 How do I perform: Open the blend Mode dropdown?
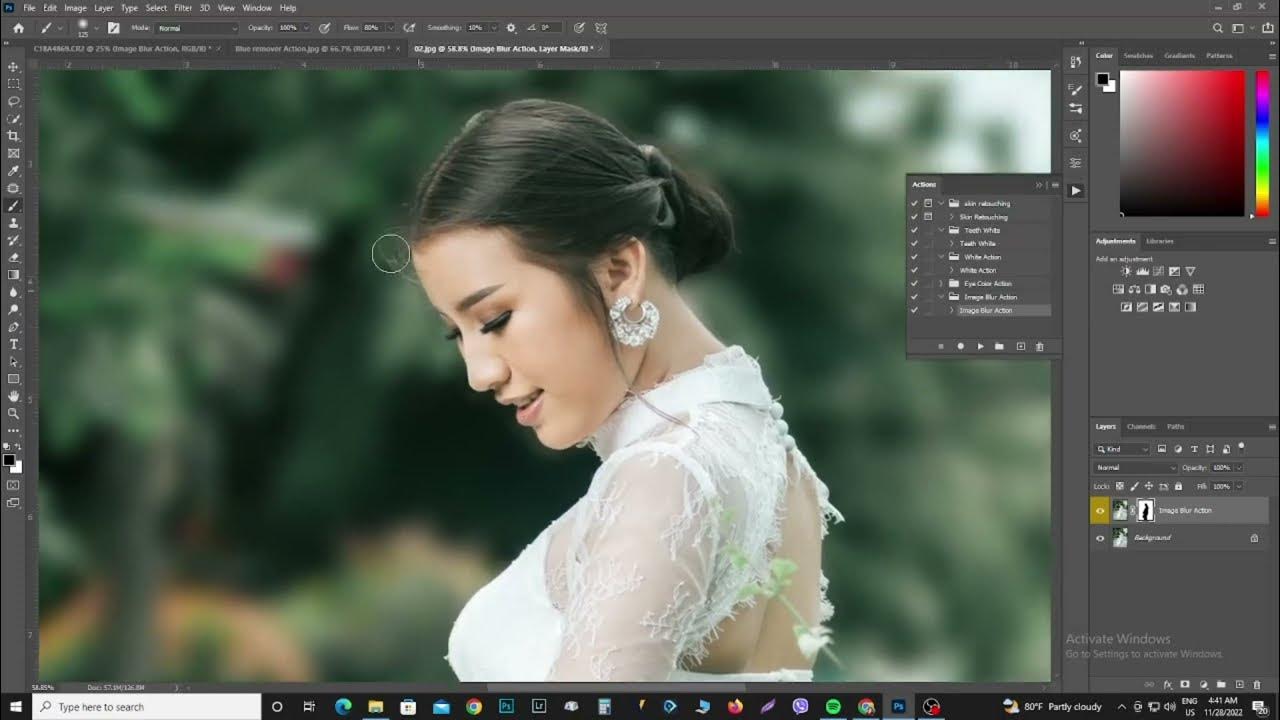(1135, 467)
